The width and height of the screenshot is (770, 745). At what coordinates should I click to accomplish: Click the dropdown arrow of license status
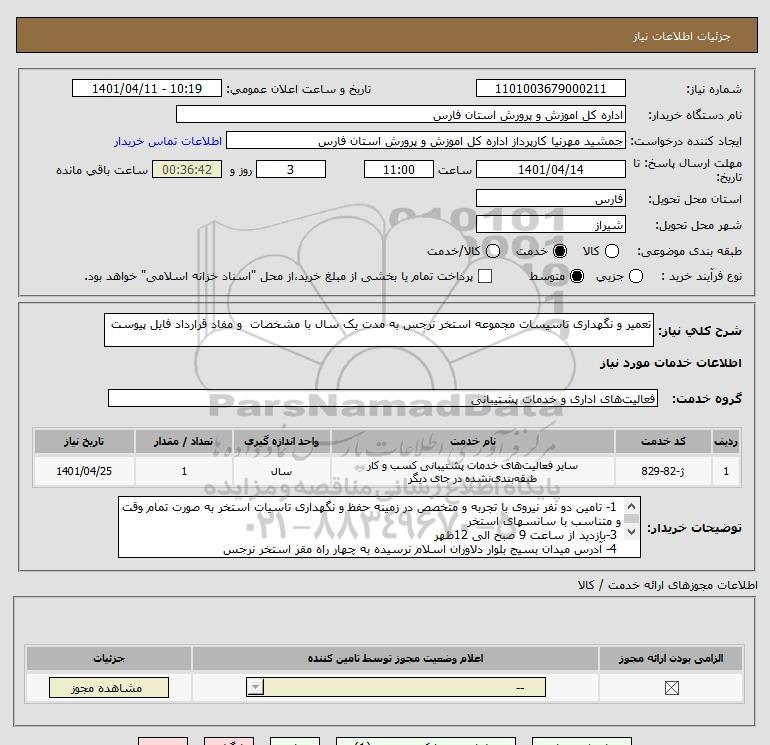click(255, 688)
